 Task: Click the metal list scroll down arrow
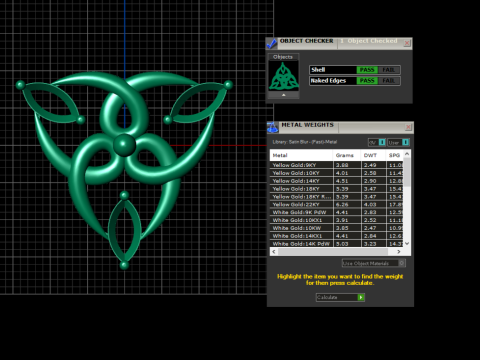coord(407,244)
